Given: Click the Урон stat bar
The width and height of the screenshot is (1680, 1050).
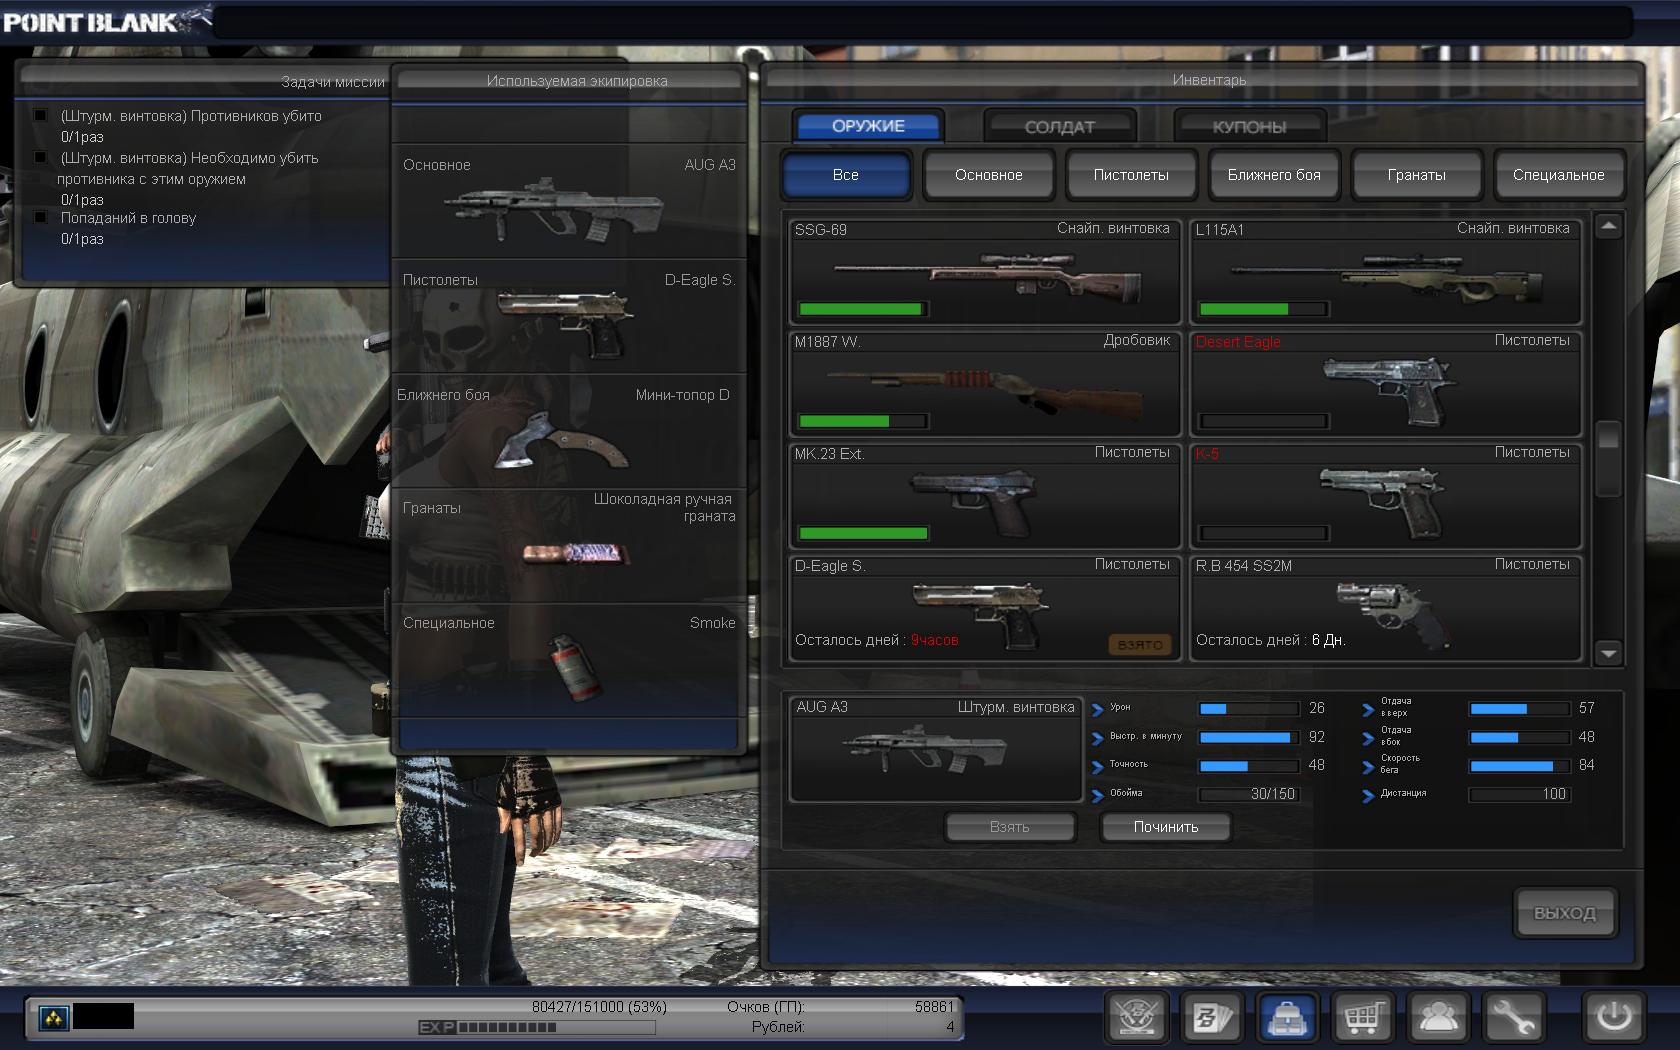Looking at the screenshot, I should click(1249, 708).
